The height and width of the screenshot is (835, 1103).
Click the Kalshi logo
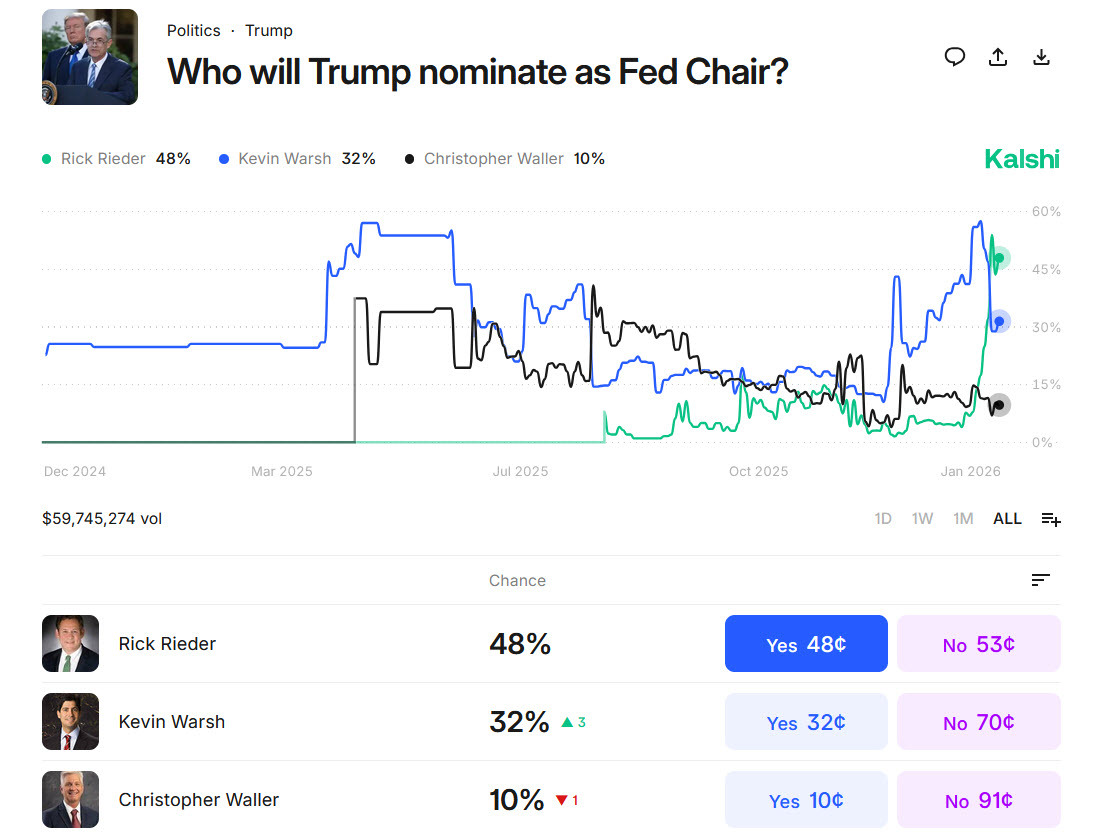1021,158
